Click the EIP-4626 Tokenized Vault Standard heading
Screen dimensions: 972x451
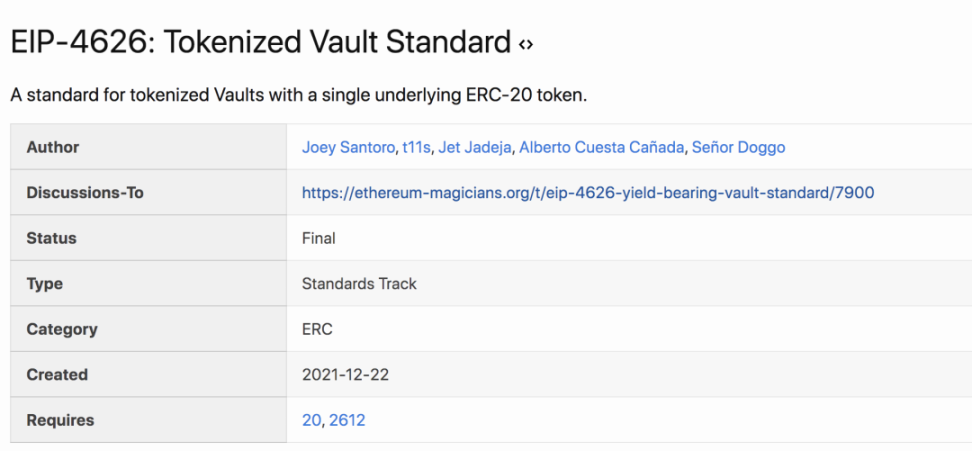260,43
